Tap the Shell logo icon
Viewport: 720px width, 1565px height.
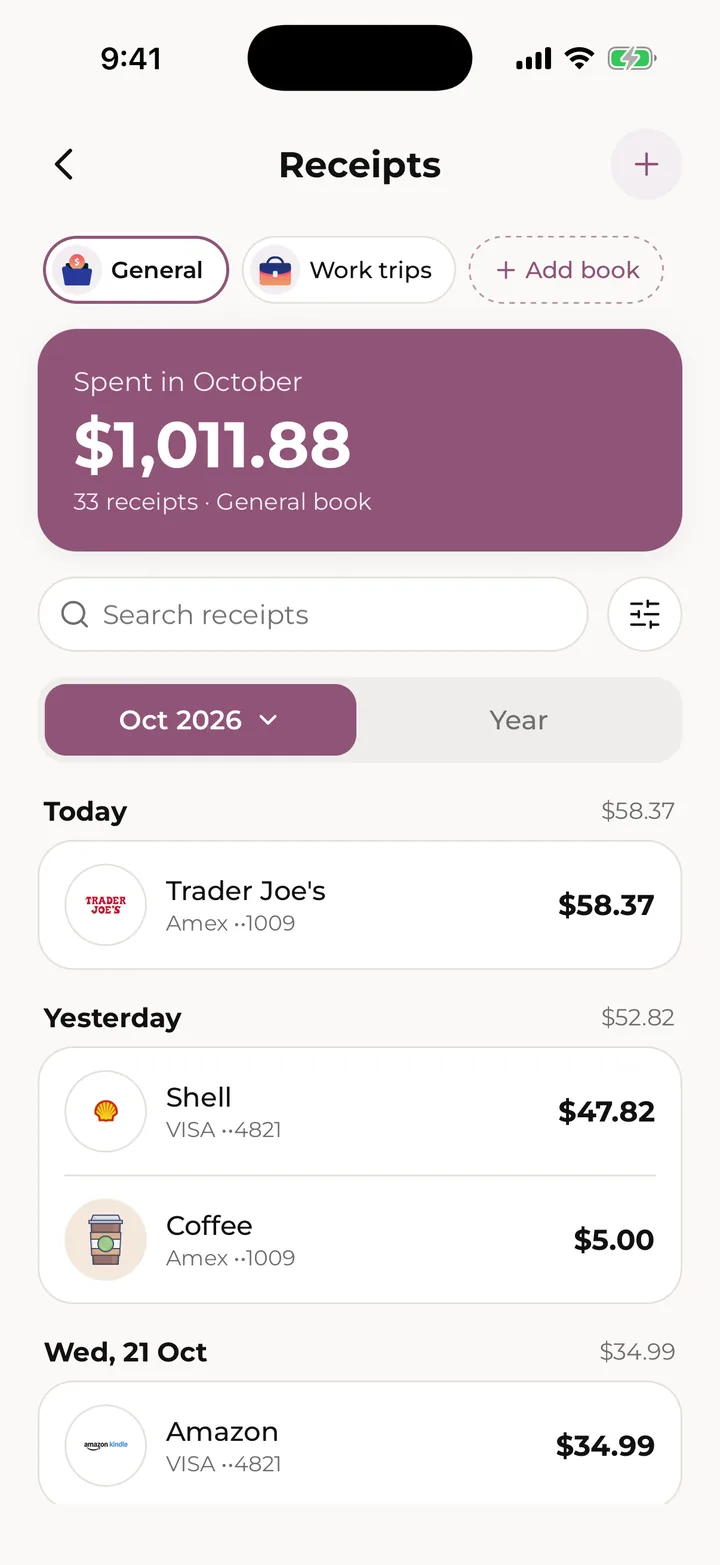(x=106, y=1111)
